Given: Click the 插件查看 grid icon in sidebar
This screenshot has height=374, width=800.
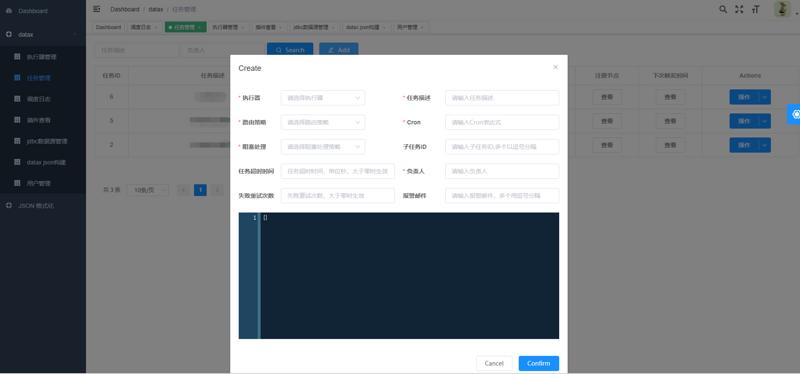Looking at the screenshot, I should click(17, 120).
